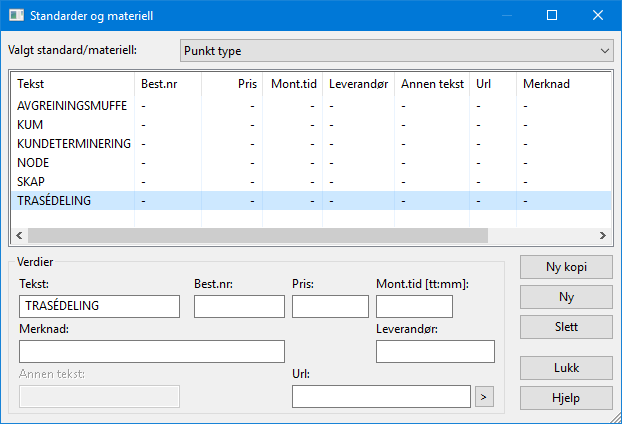Select the KUNDETERMINERING row
The image size is (622, 424).
point(311,144)
